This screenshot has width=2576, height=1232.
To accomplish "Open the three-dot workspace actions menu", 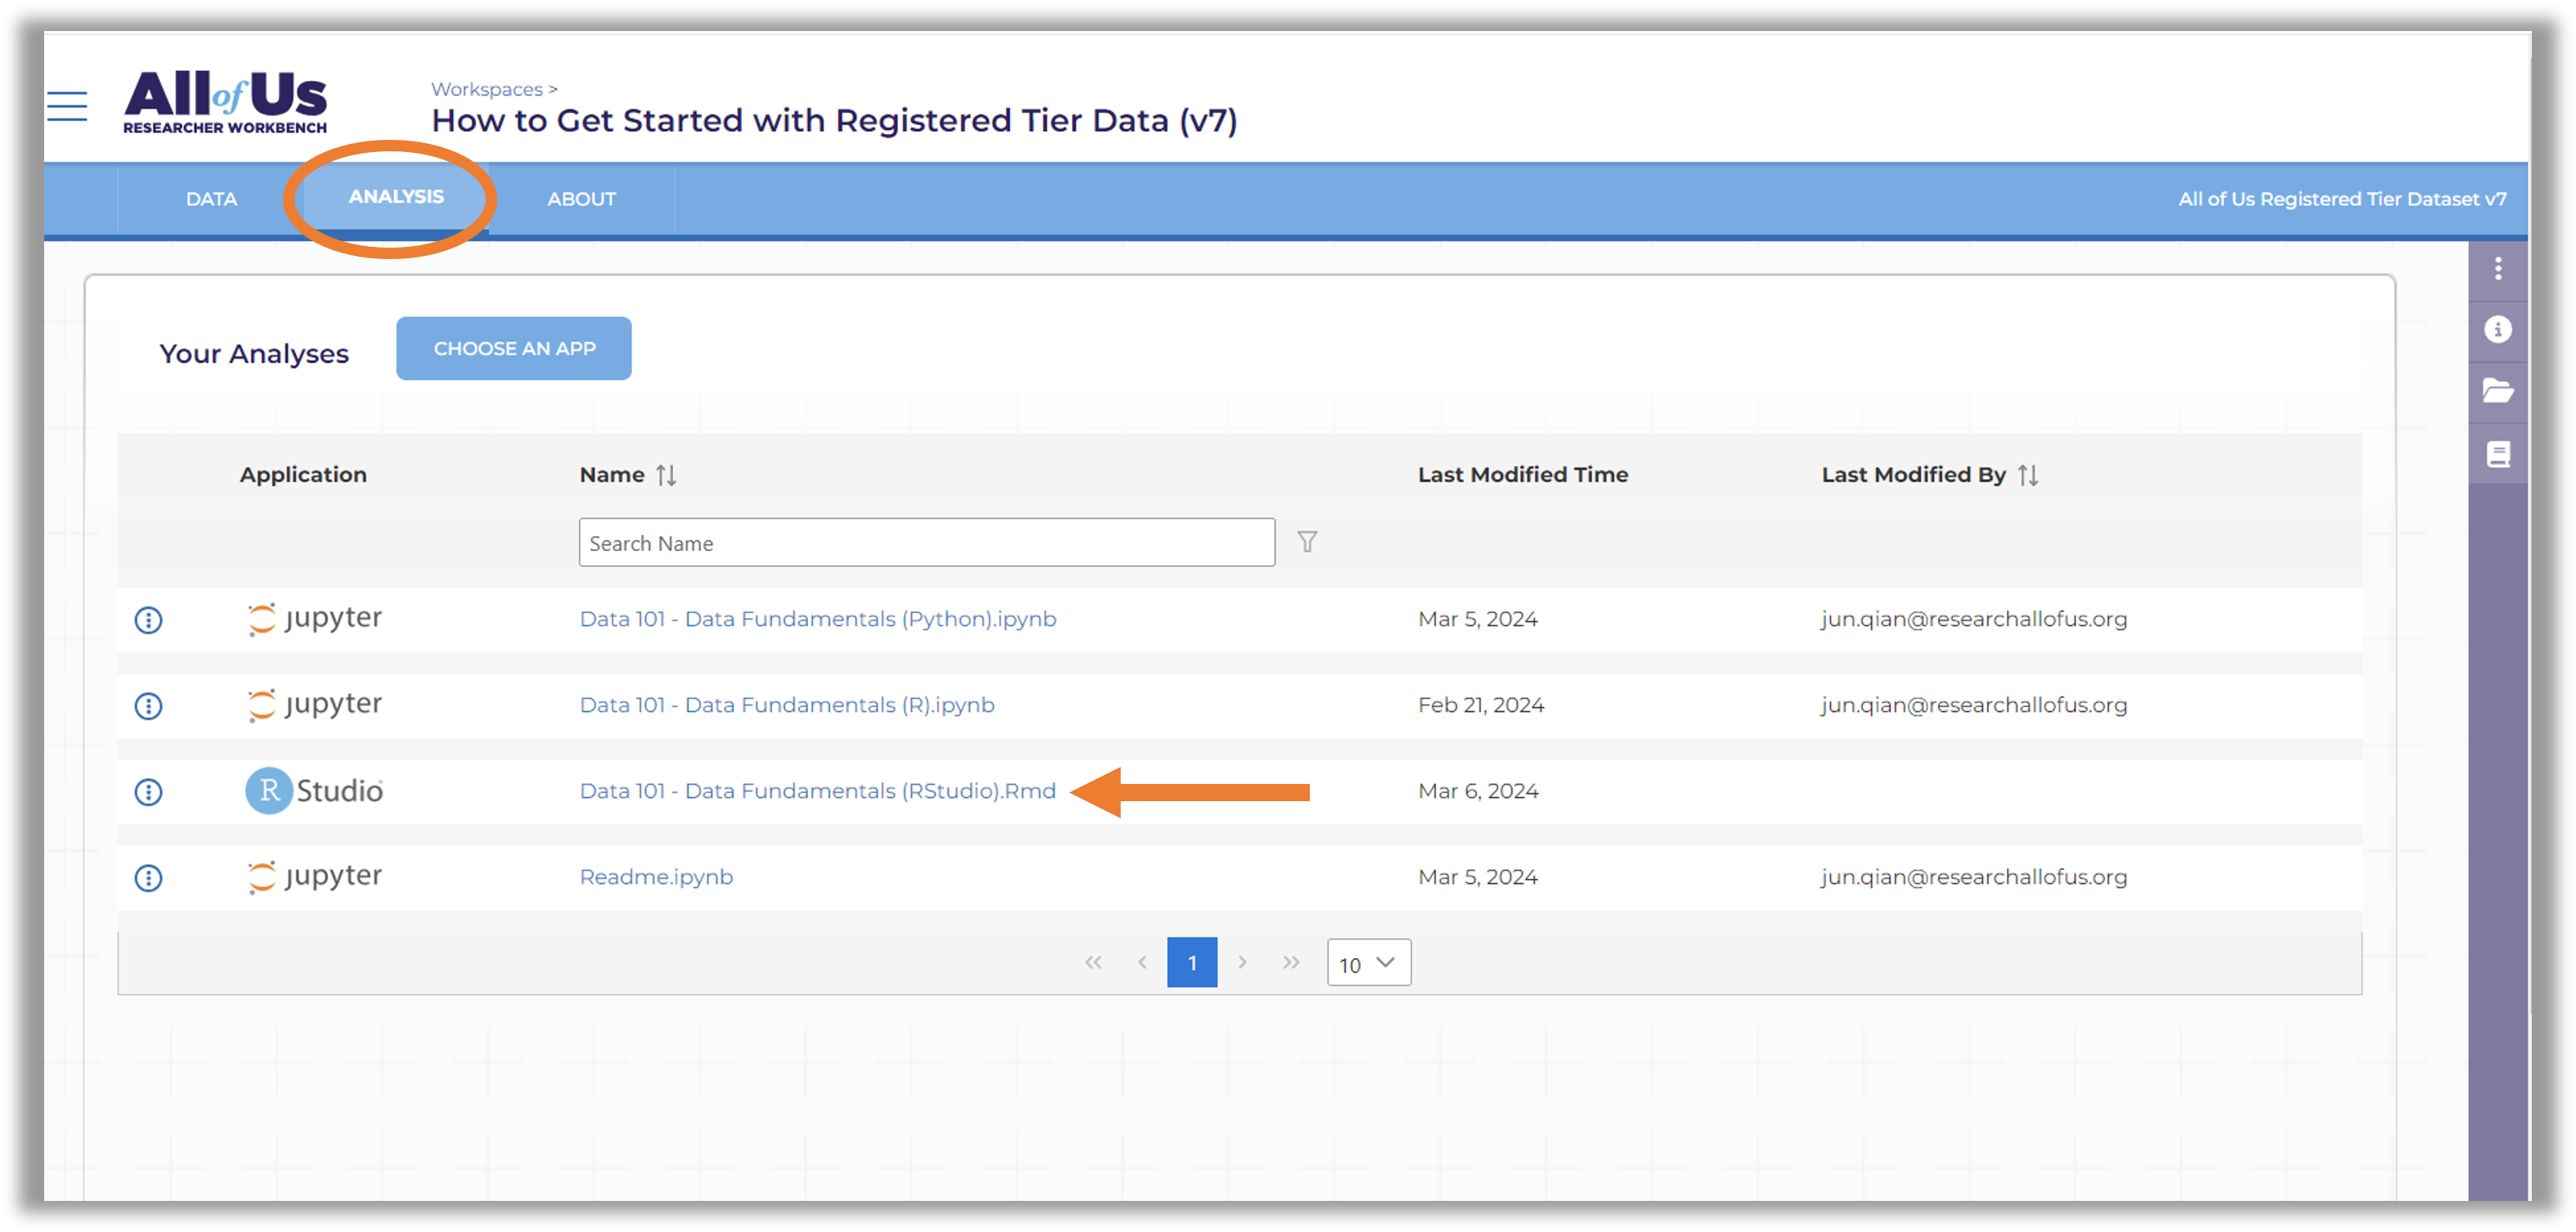I will click(x=2498, y=268).
